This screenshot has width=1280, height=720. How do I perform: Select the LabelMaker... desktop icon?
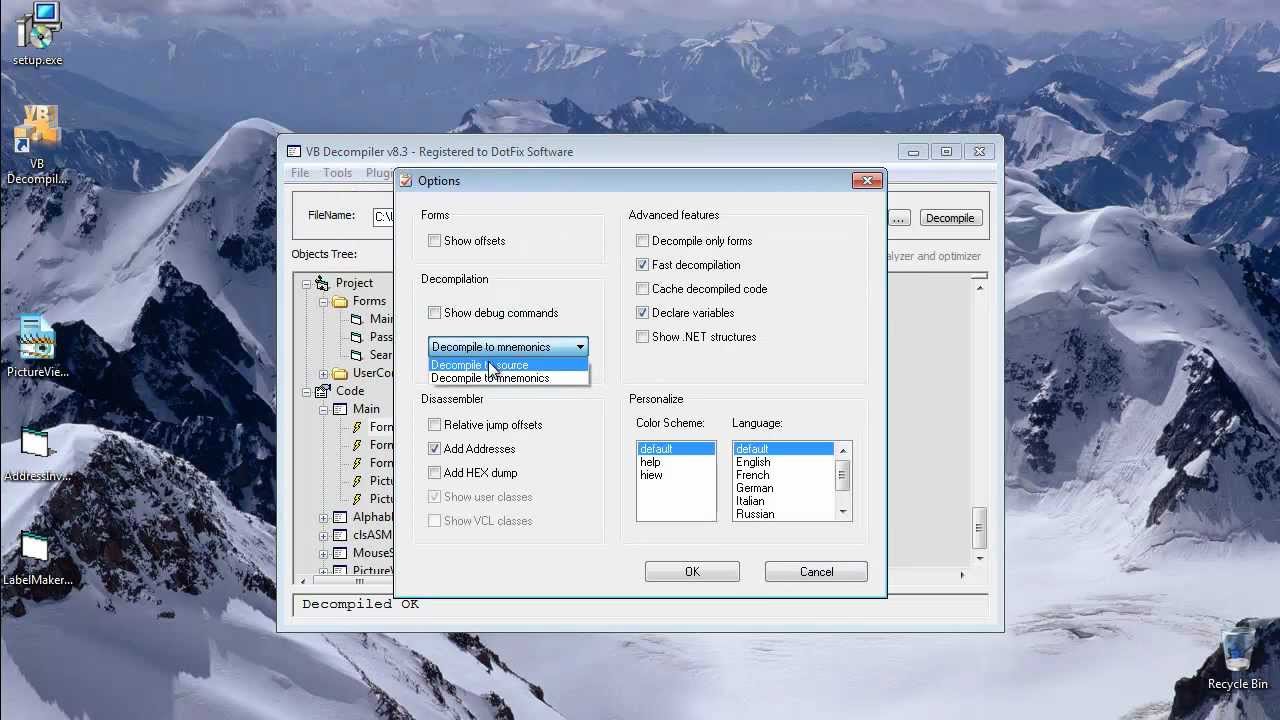[x=37, y=558]
